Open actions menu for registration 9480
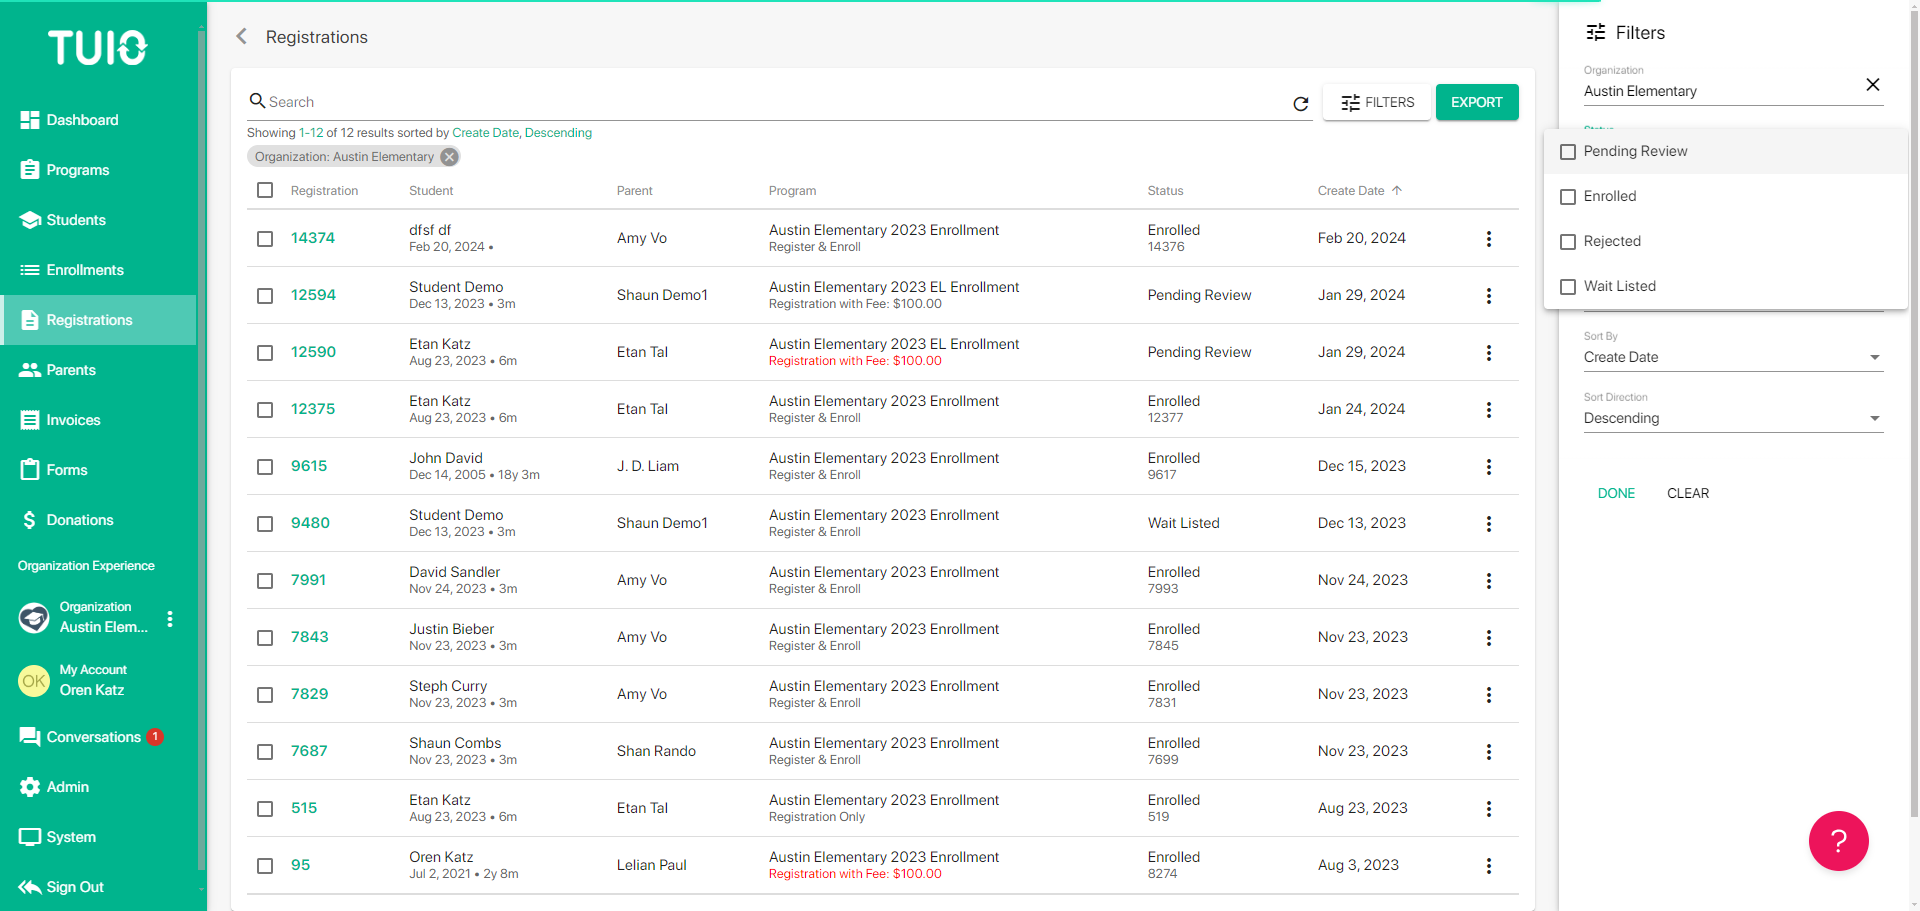The height and width of the screenshot is (911, 1920). pos(1488,524)
